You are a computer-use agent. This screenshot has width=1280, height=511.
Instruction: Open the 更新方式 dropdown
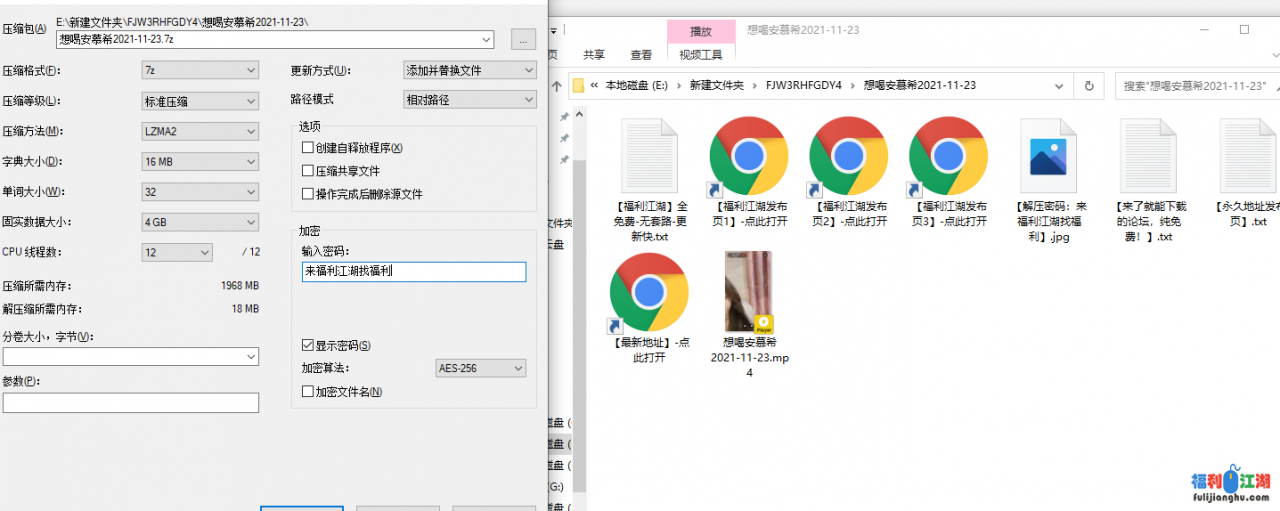pyautogui.click(x=469, y=70)
